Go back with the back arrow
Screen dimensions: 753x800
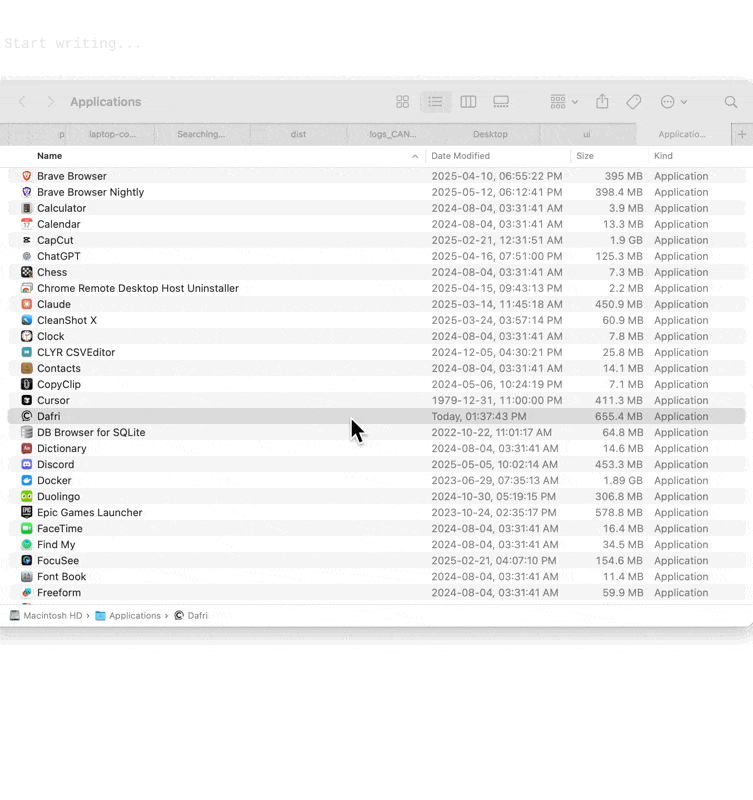click(x=22, y=102)
